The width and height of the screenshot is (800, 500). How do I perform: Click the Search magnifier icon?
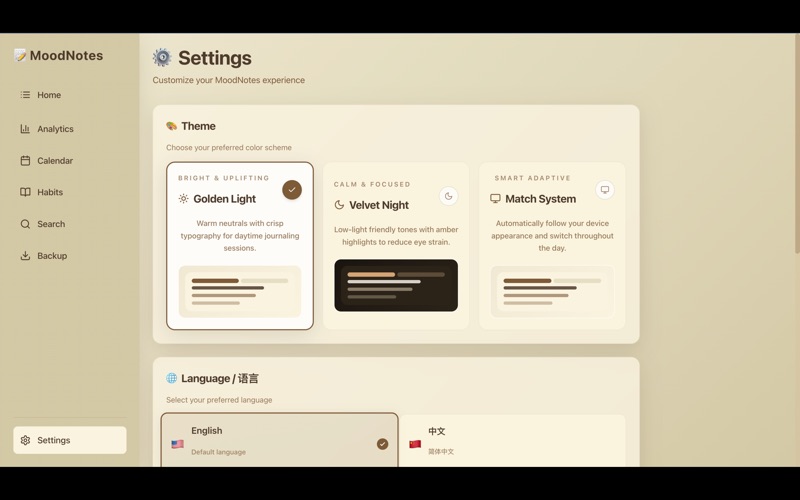[x=25, y=224]
